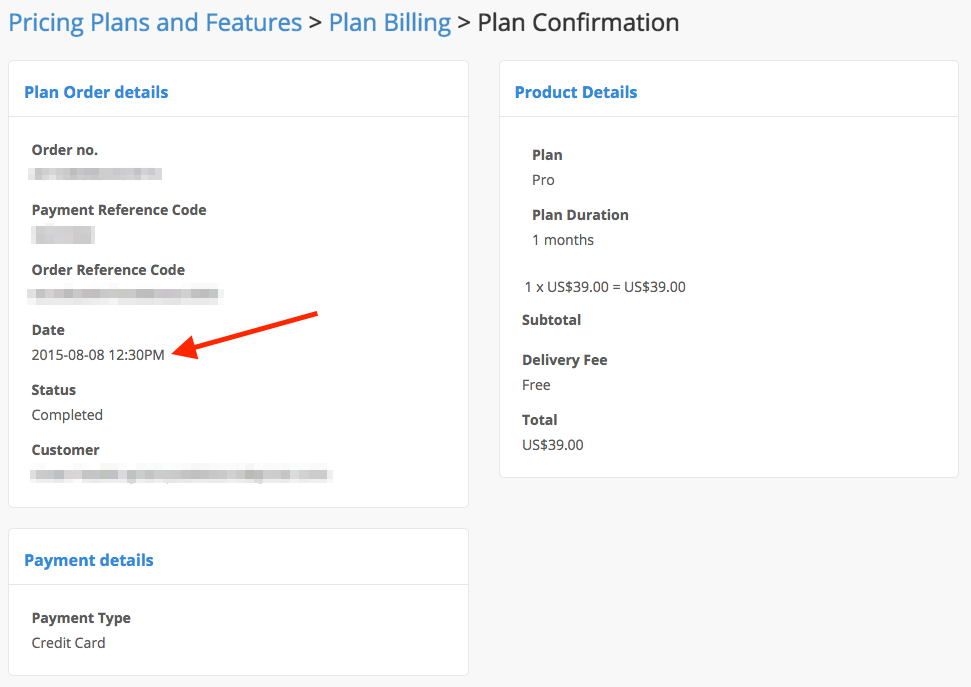Image resolution: width=971 pixels, height=687 pixels.
Task: Select the Completed status text
Action: tap(67, 415)
